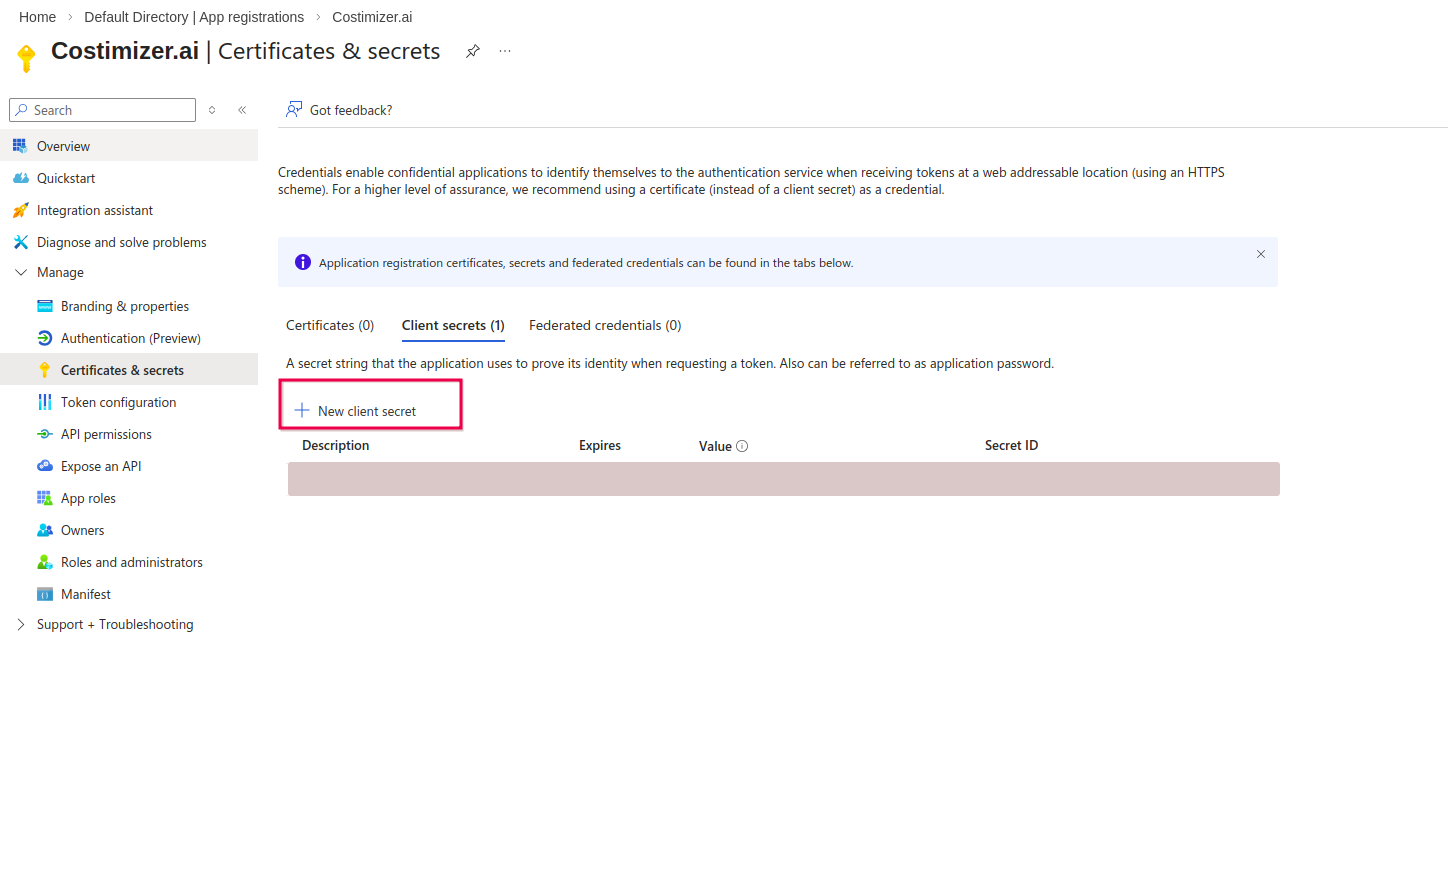The image size is (1448, 882).
Task: Open API permissions page
Action: pyautogui.click(x=106, y=434)
